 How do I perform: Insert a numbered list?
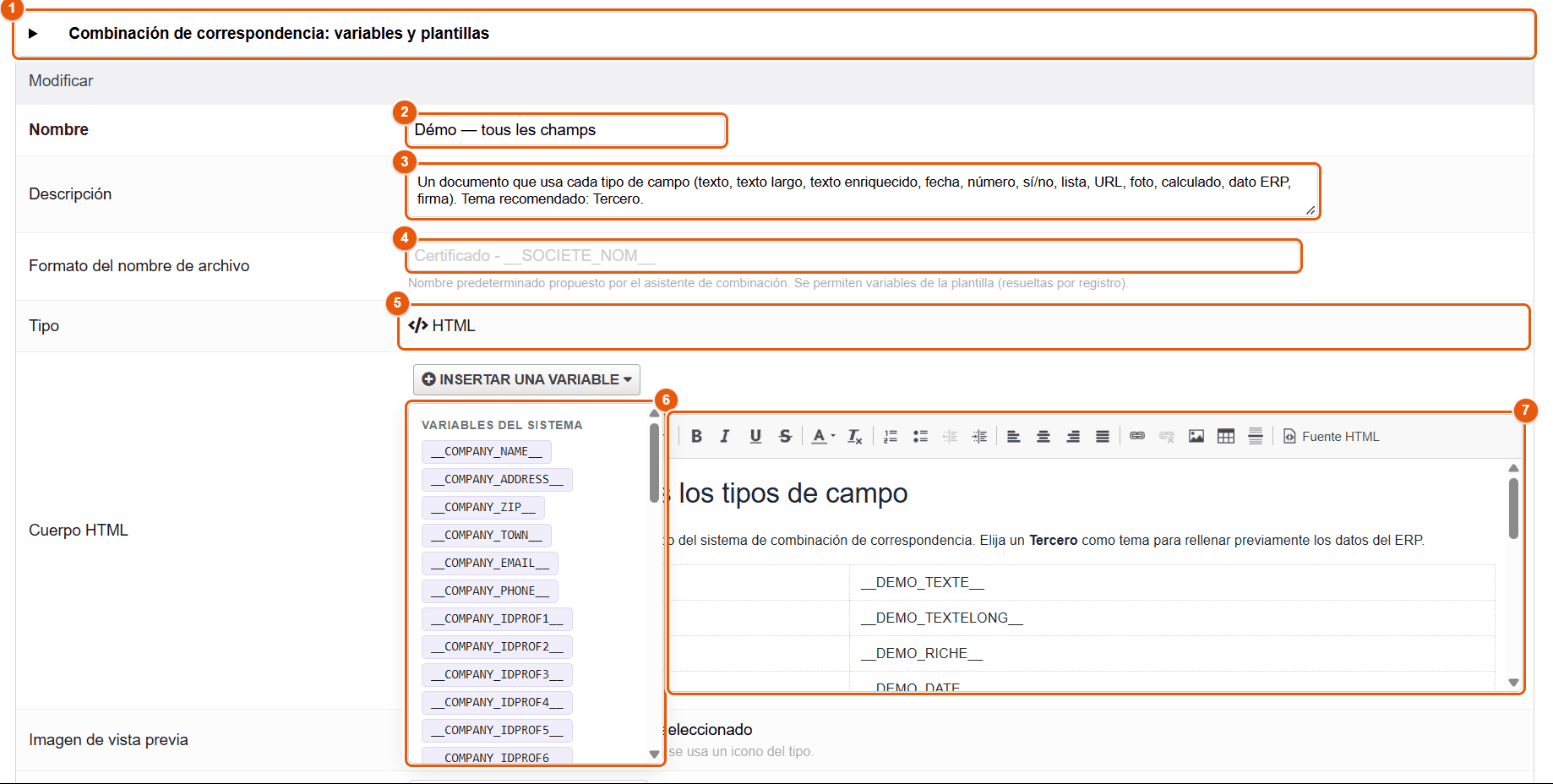point(891,436)
